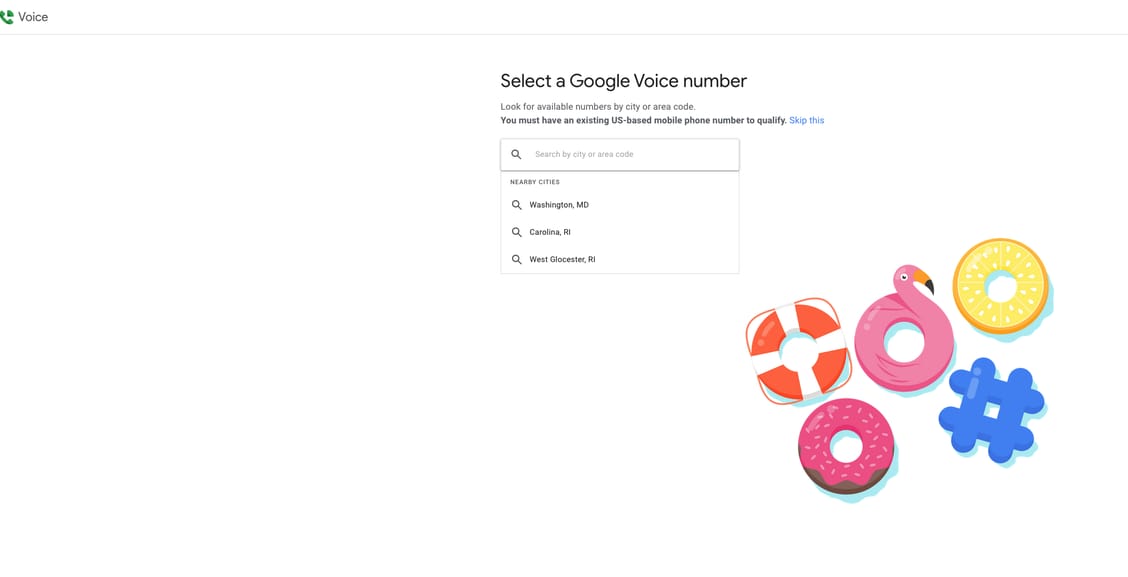Follow the "Skip this" link

pyautogui.click(x=806, y=121)
